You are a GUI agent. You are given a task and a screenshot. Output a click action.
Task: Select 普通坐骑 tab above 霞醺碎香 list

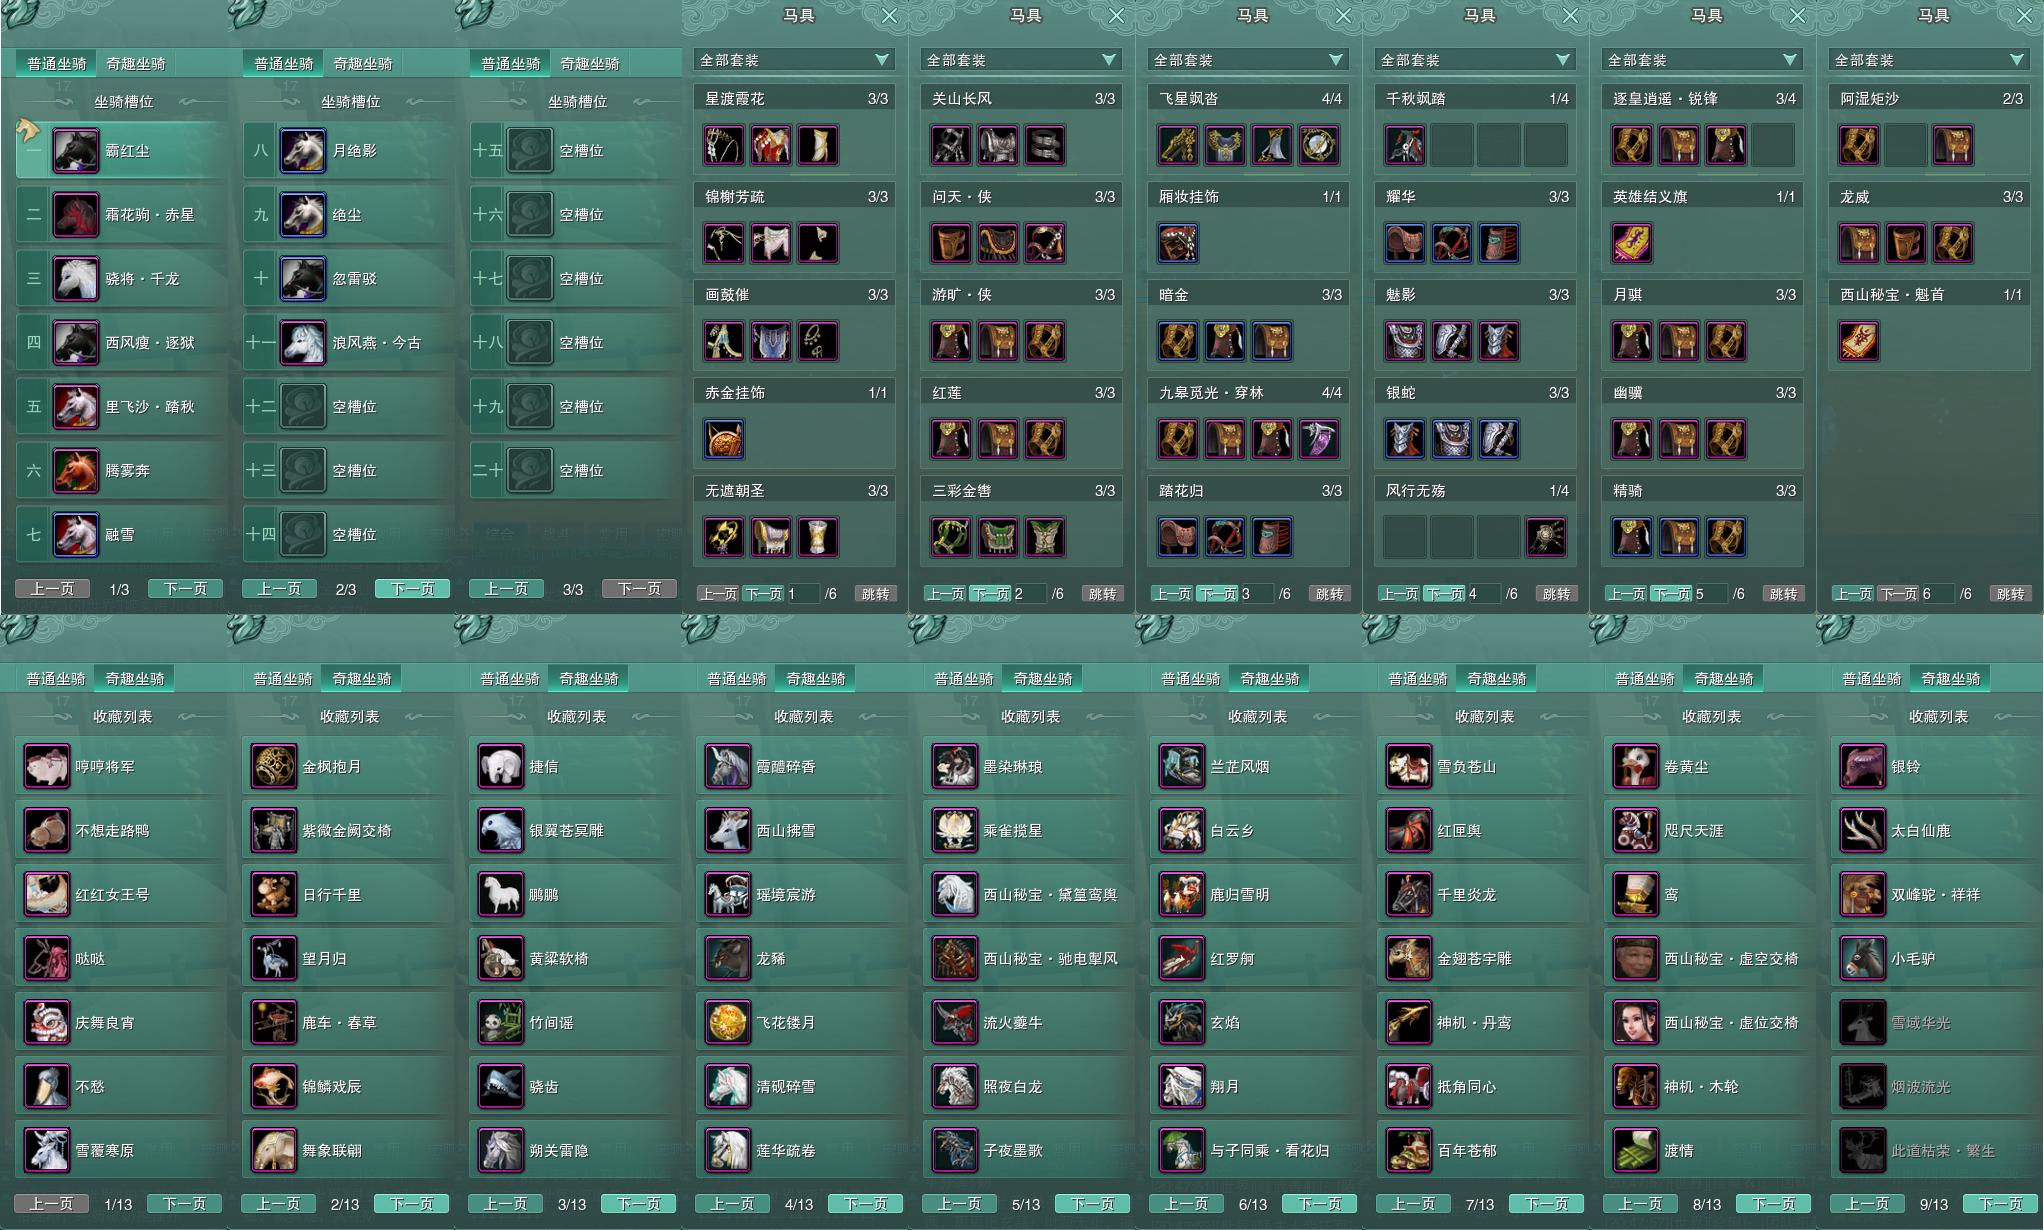point(737,678)
